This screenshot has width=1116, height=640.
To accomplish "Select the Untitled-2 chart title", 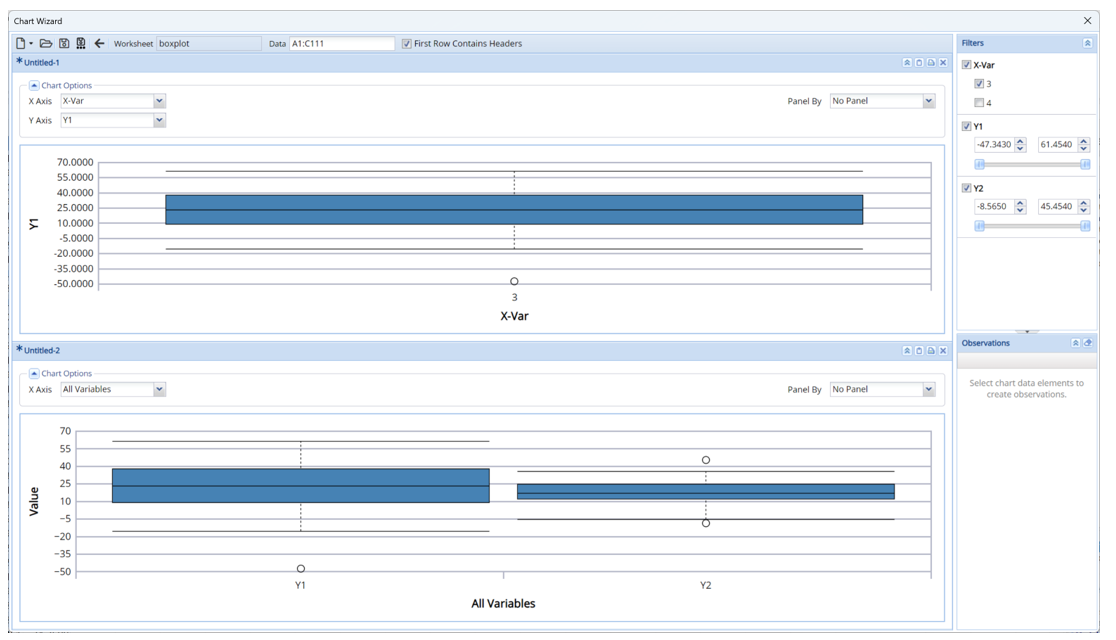I will 43,350.
